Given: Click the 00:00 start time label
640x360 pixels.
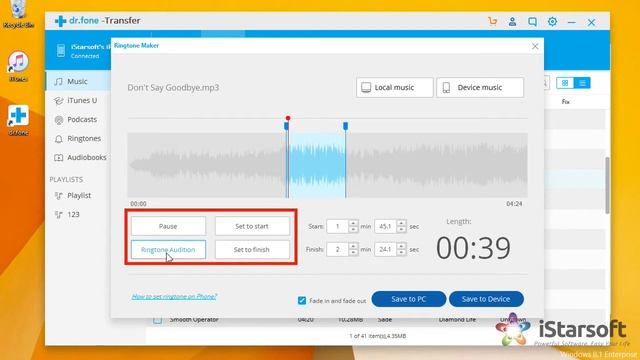Looking at the screenshot, I should pos(138,204).
